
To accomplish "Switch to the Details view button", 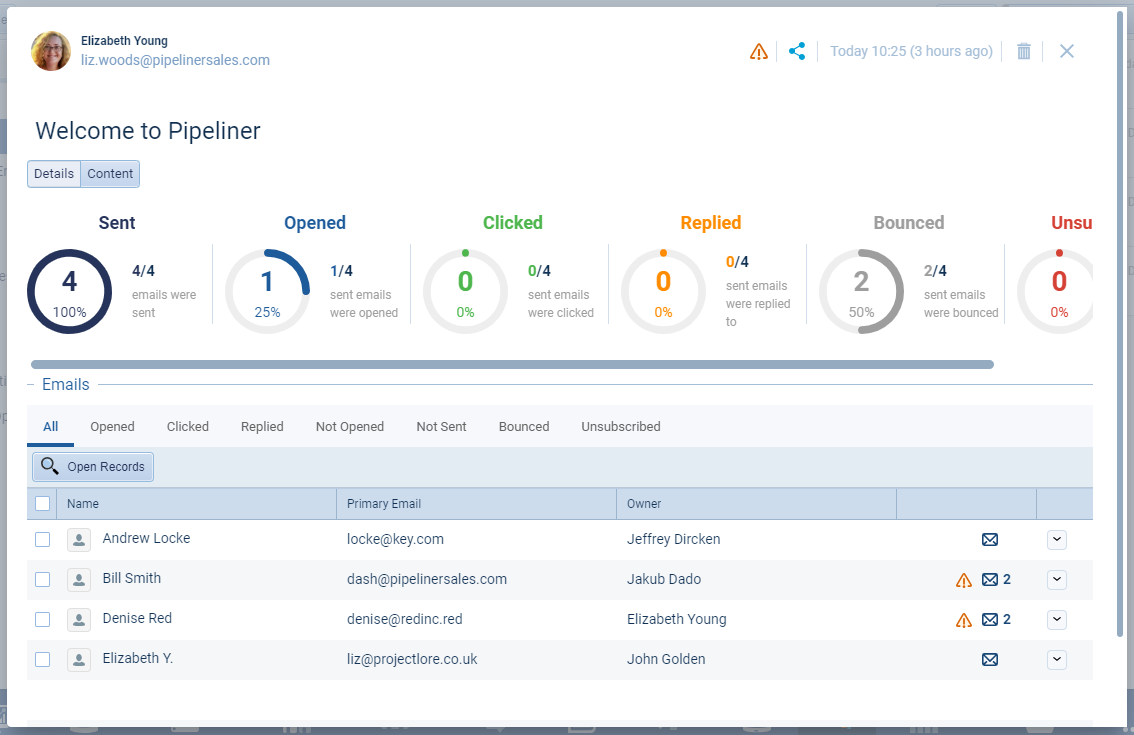I will (x=54, y=174).
